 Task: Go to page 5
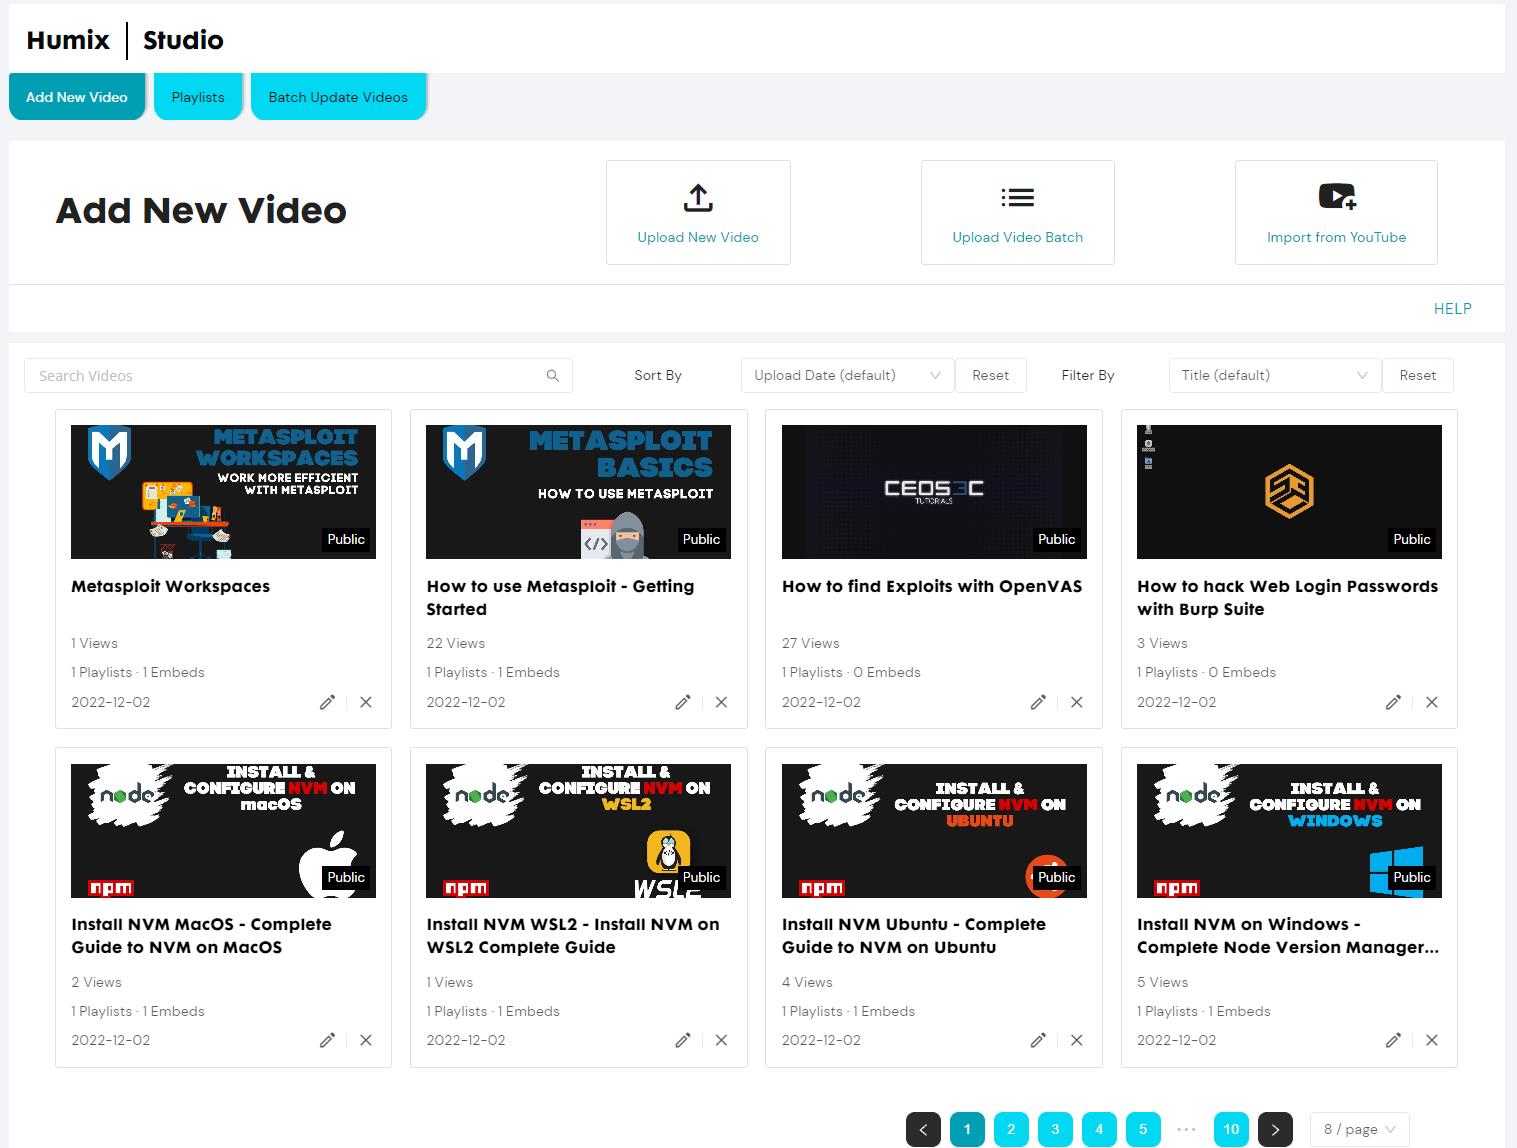pos(1143,1130)
